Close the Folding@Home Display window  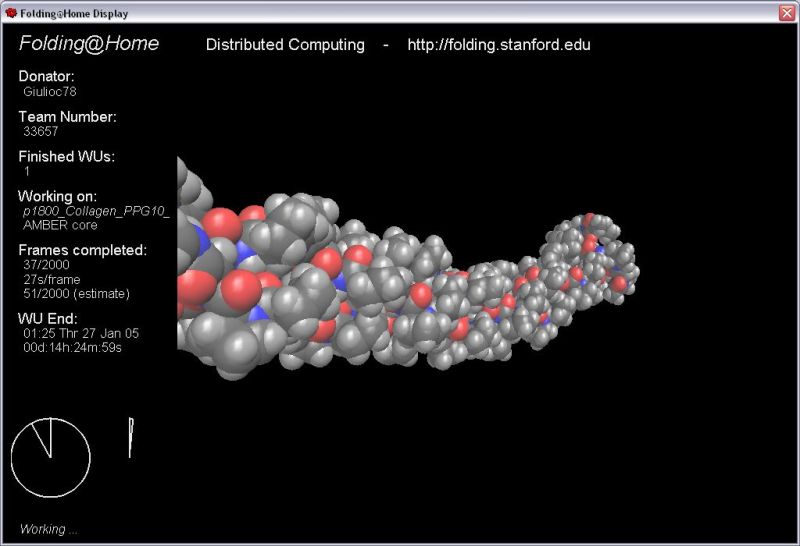click(786, 12)
